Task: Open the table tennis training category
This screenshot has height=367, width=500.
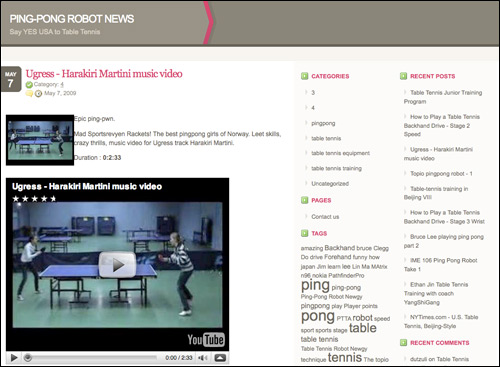Action: (336, 169)
